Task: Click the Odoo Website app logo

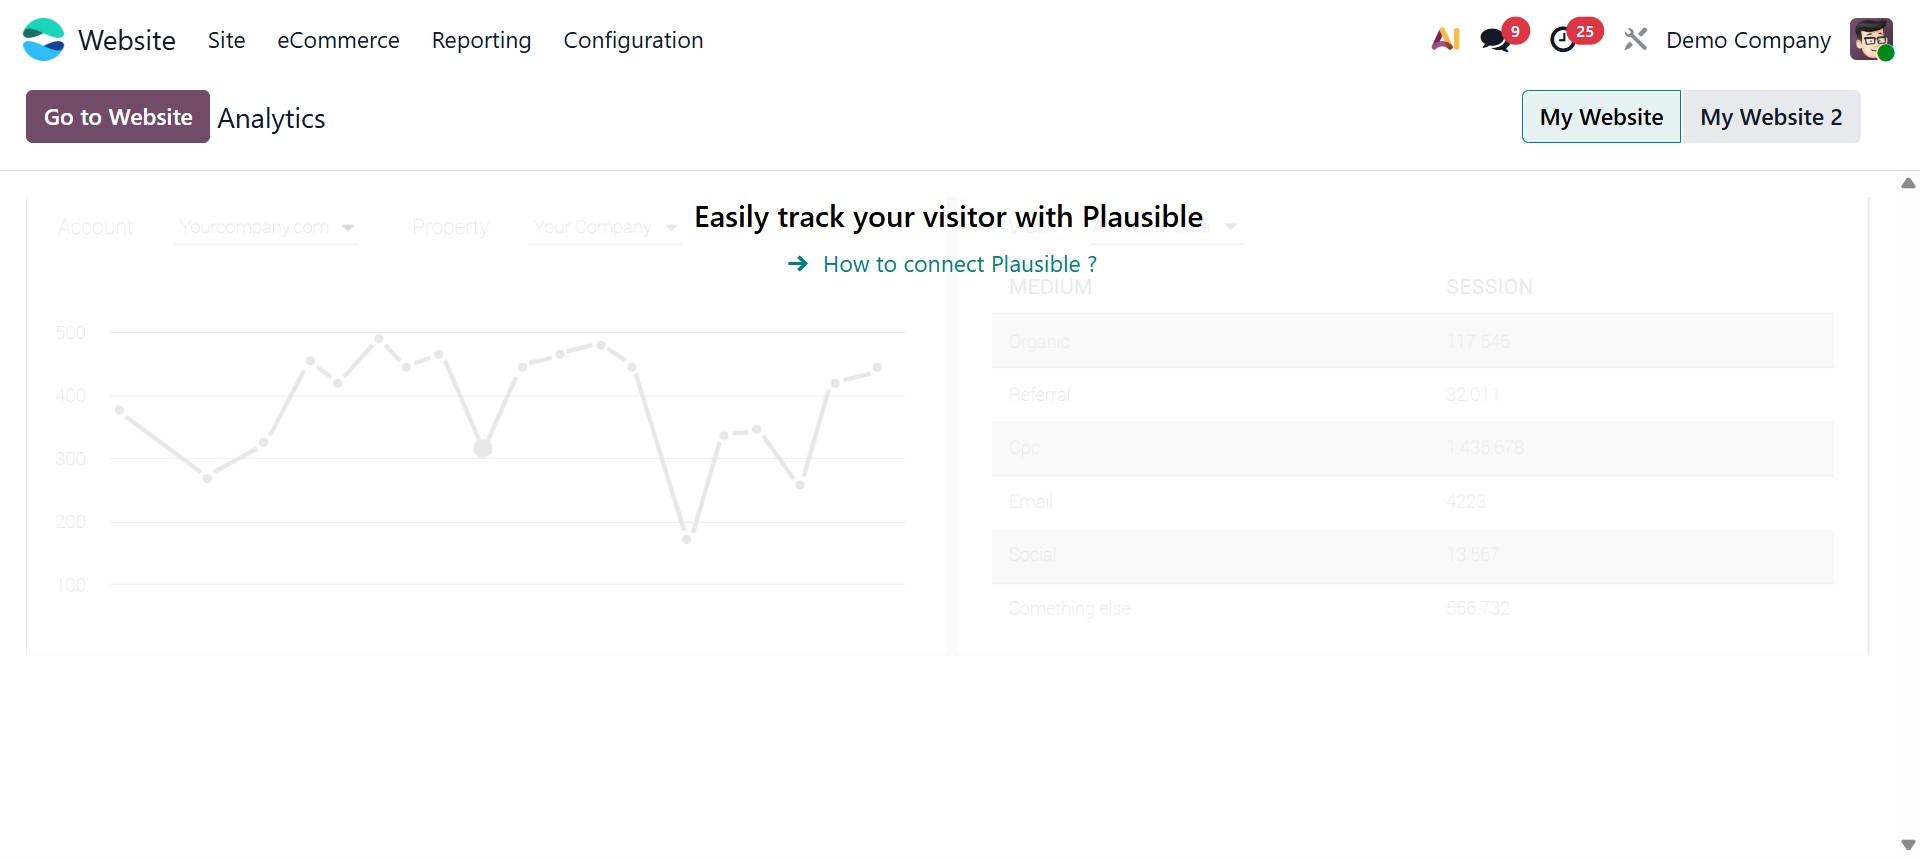Action: click(43, 40)
